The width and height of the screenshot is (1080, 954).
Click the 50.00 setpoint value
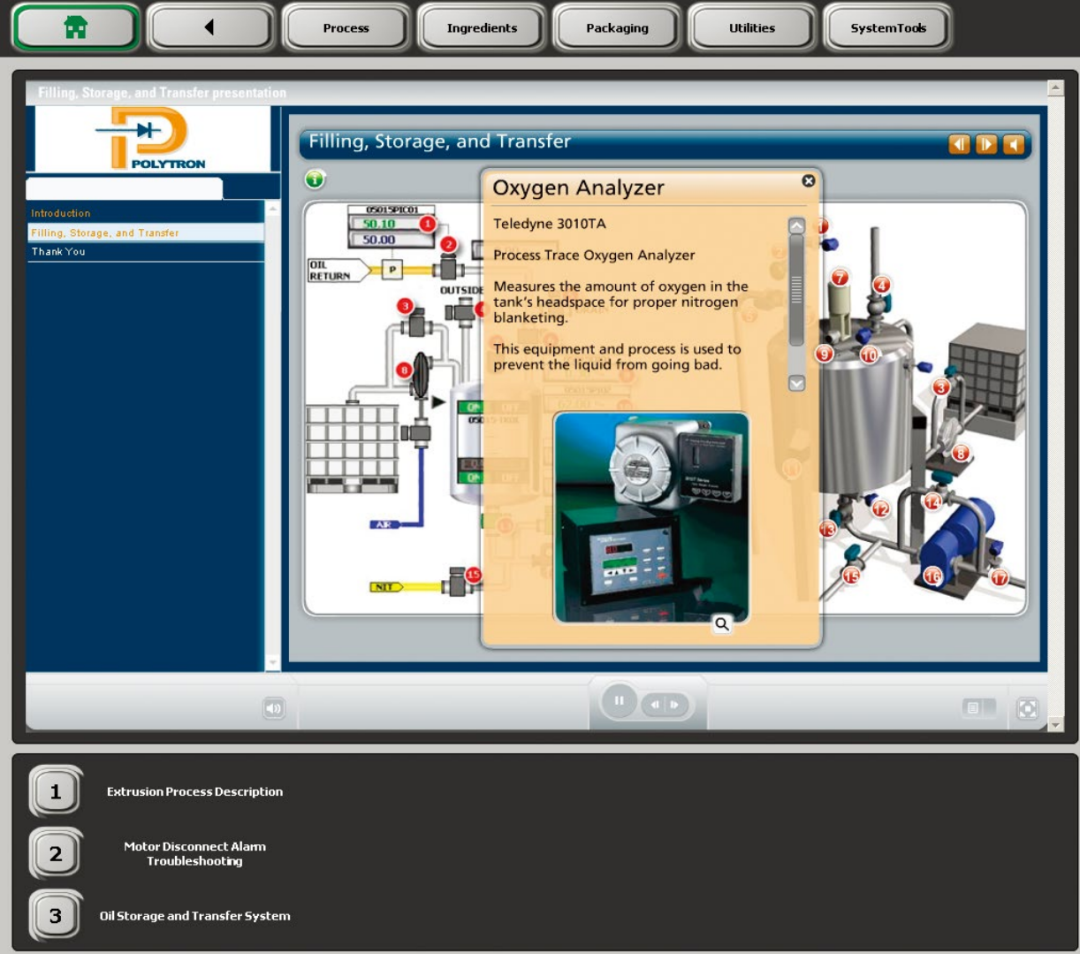[x=379, y=240]
